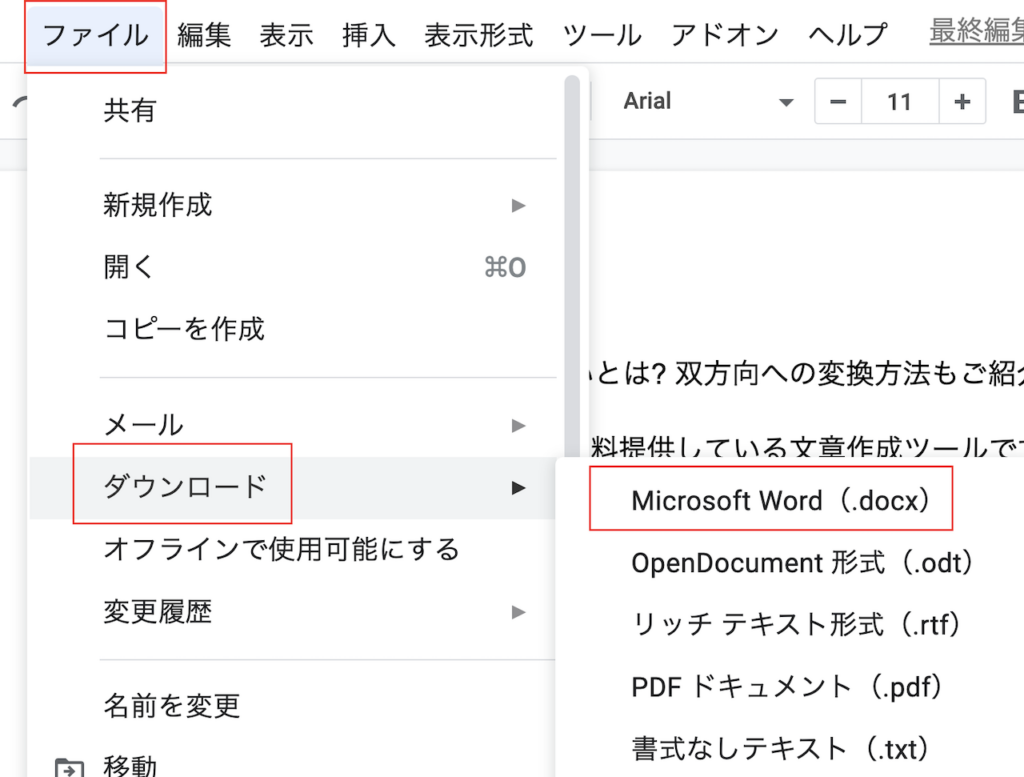Open the Arial font dropdown
Viewport: 1024px width, 777px height.
pos(707,102)
